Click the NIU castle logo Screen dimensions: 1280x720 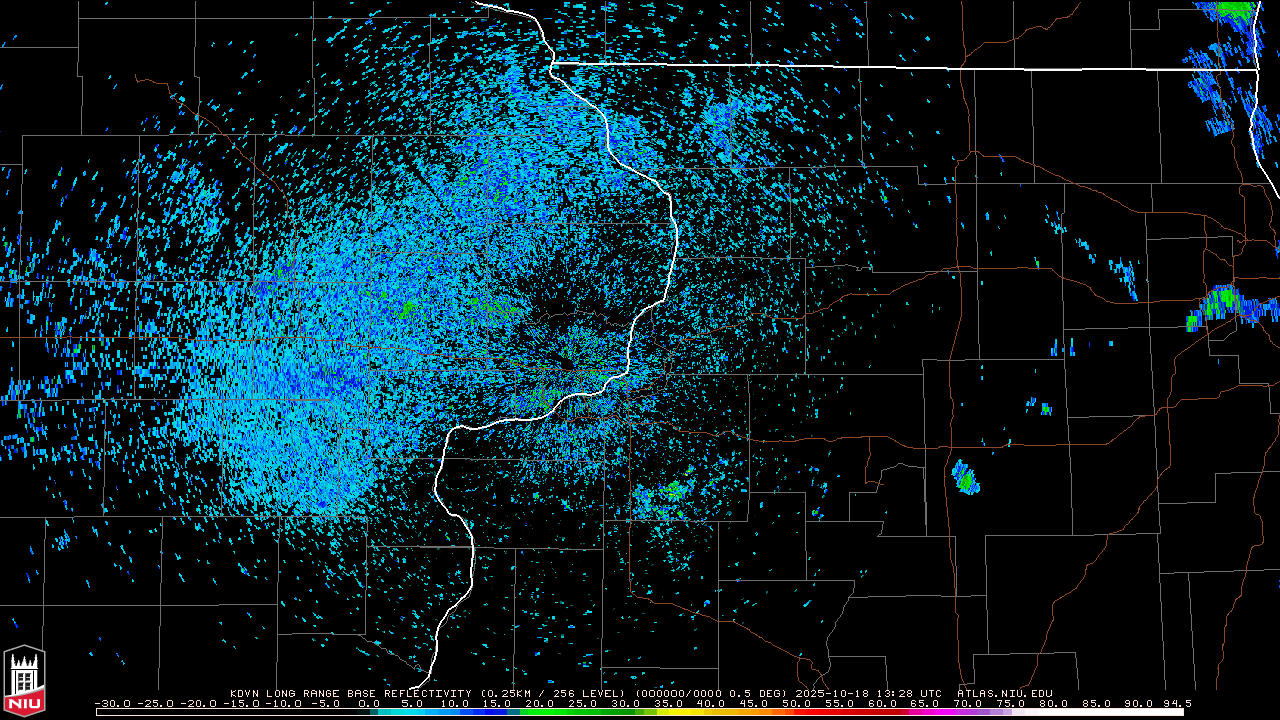(x=24, y=682)
